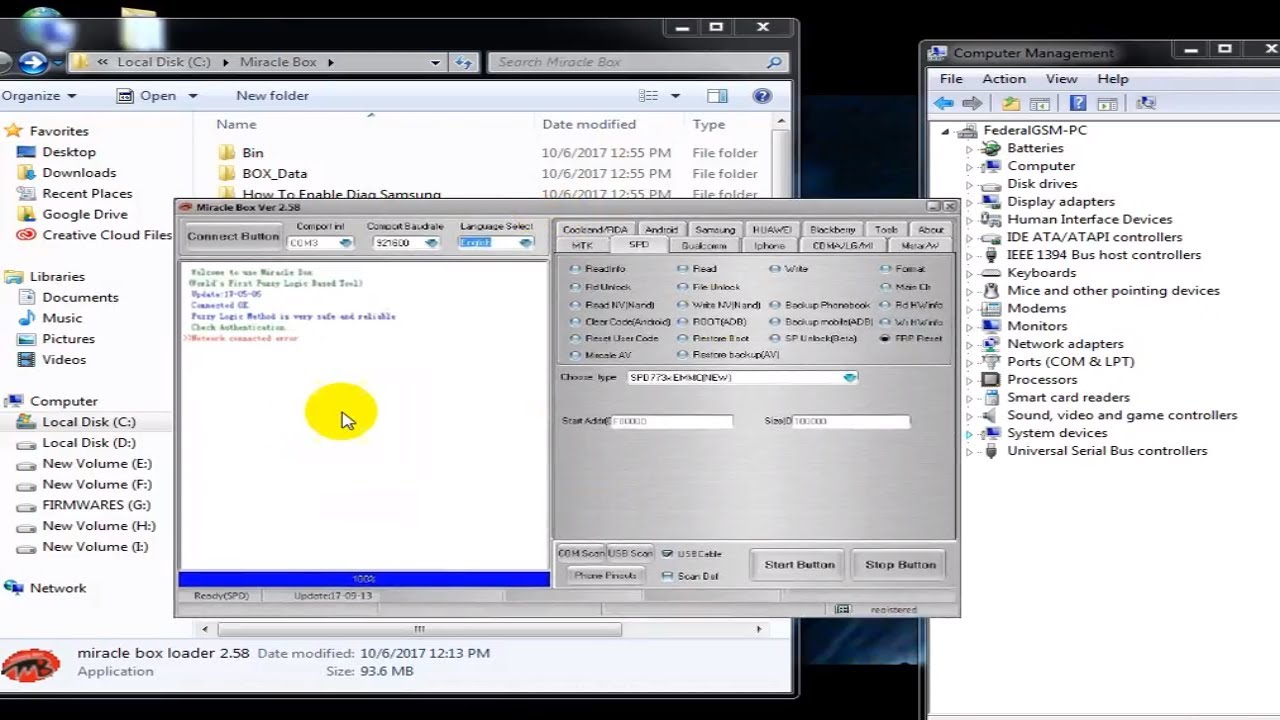The height and width of the screenshot is (720, 1280).
Task: Open the Action menu in Computer Management
Action: point(1004,79)
